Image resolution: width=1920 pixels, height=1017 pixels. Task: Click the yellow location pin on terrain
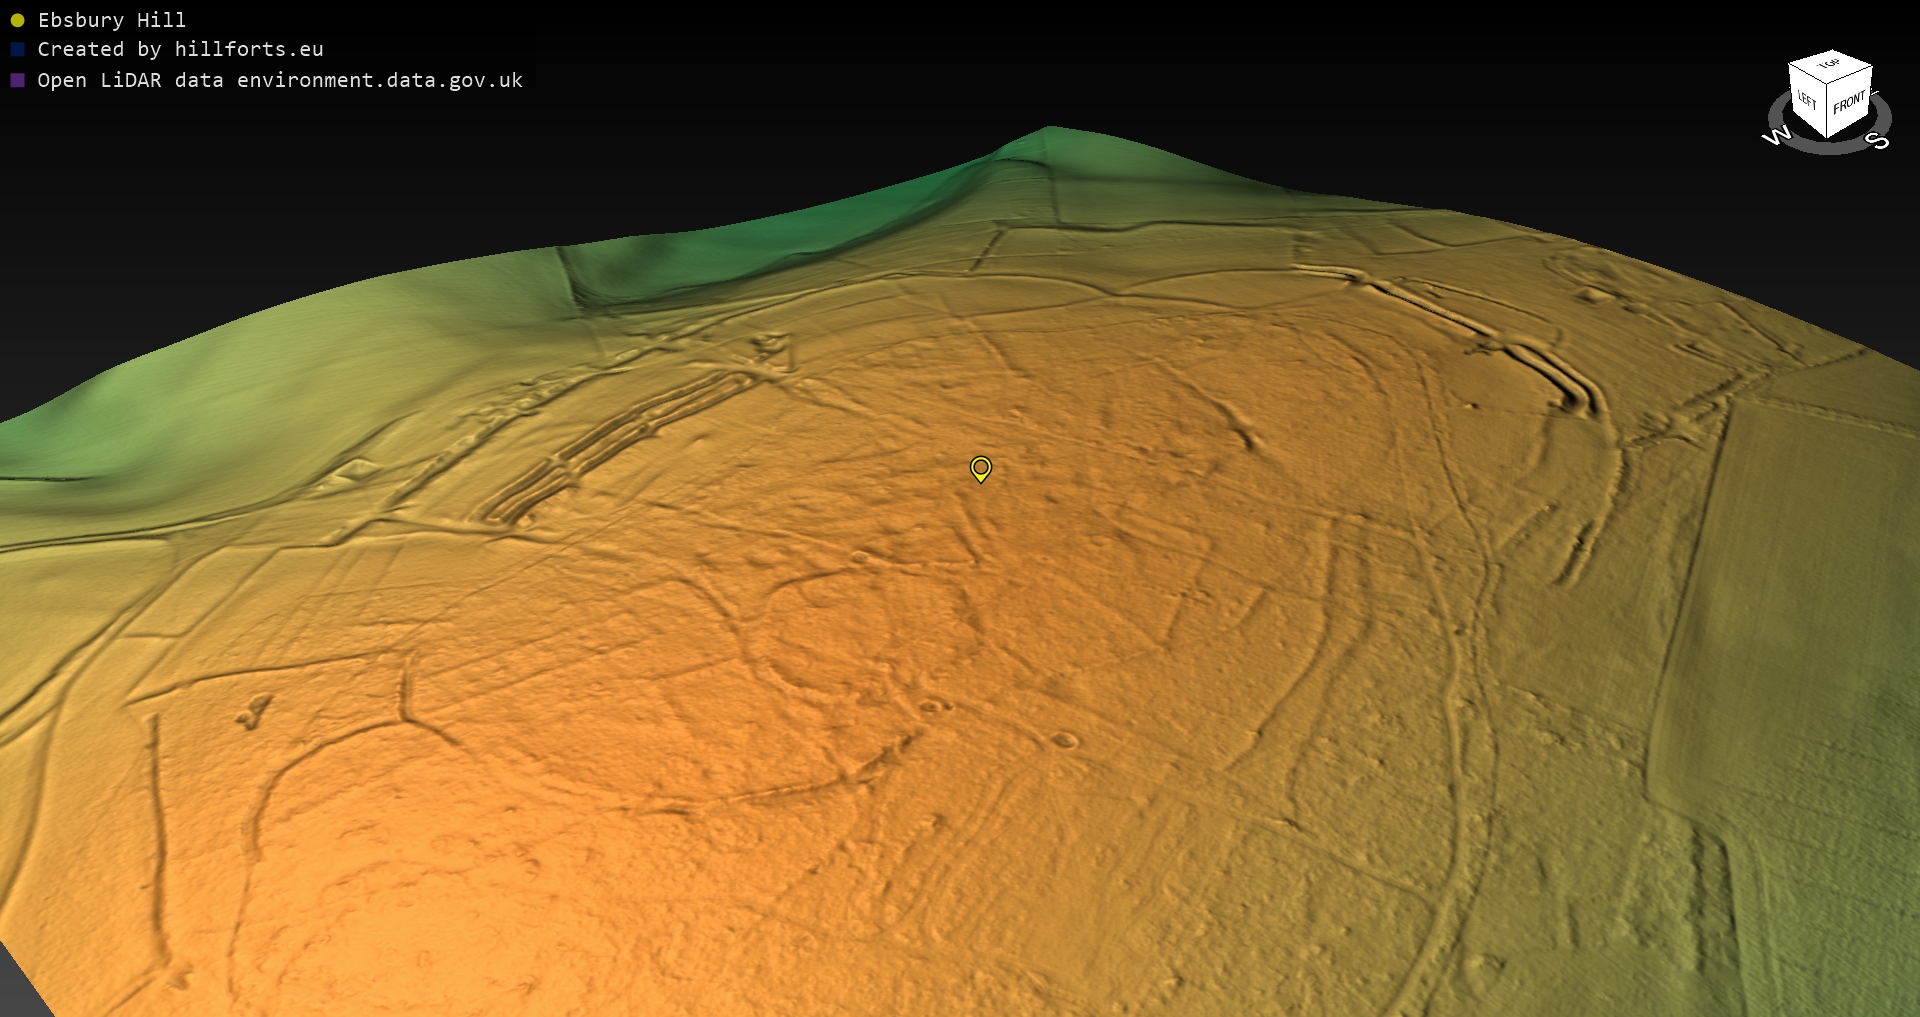pyautogui.click(x=981, y=468)
